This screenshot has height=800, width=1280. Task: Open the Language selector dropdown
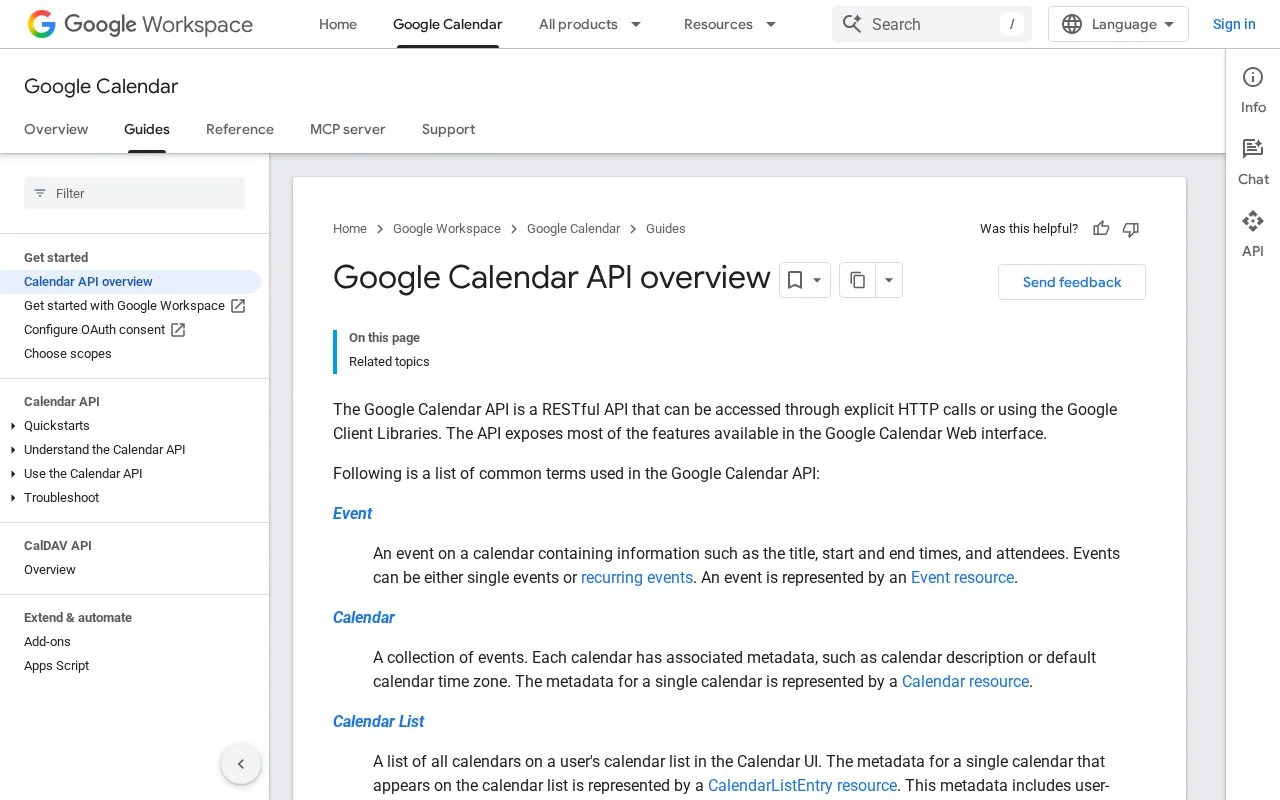[x=1118, y=24]
